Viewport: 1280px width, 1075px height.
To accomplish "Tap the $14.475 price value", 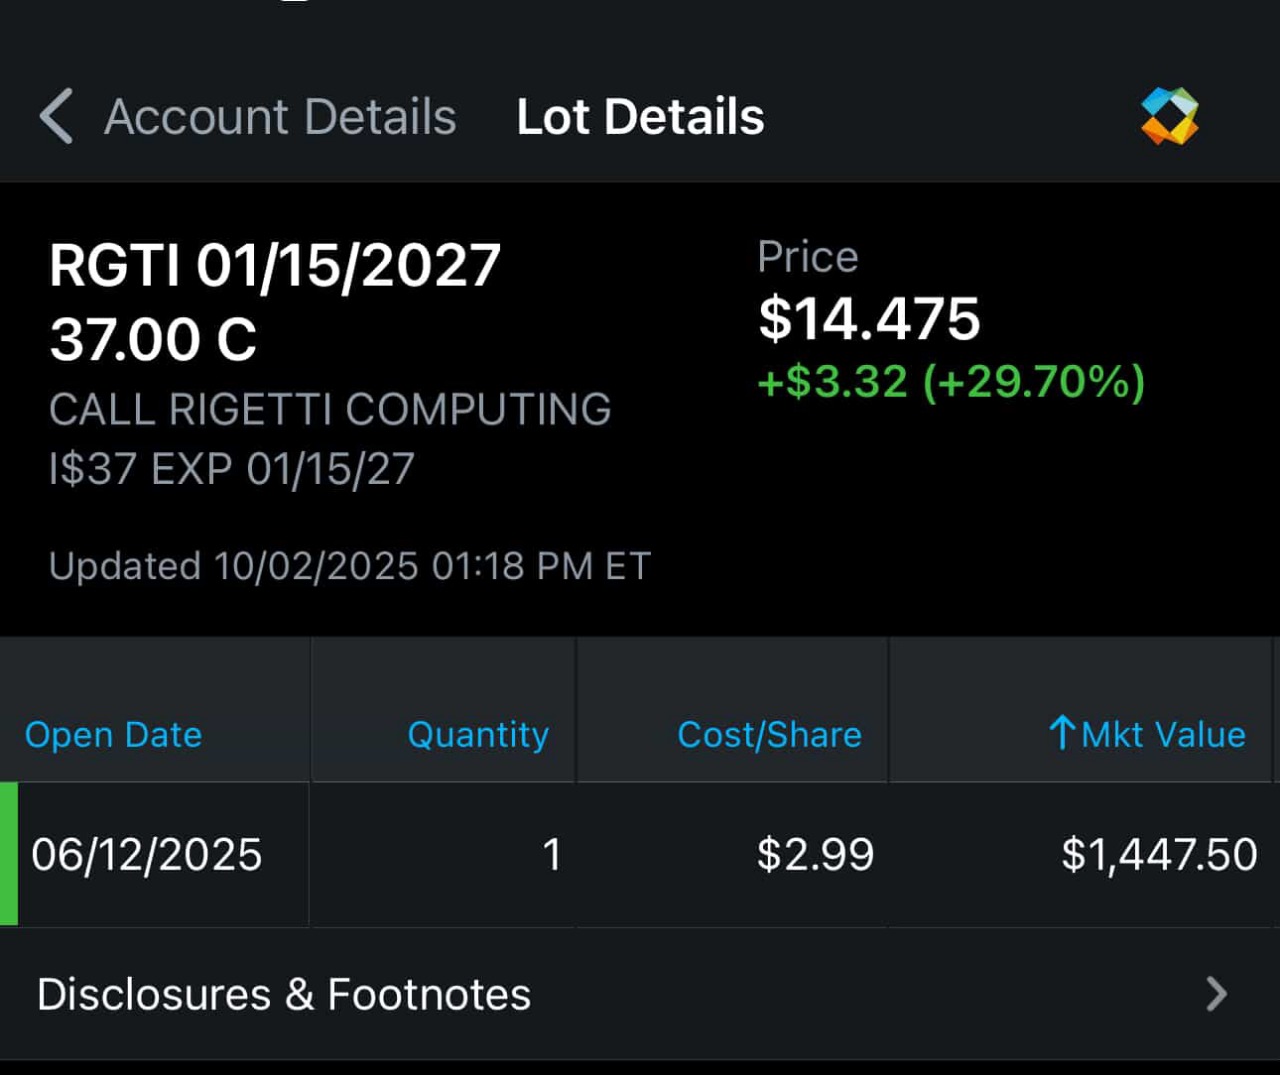I will pos(868,319).
